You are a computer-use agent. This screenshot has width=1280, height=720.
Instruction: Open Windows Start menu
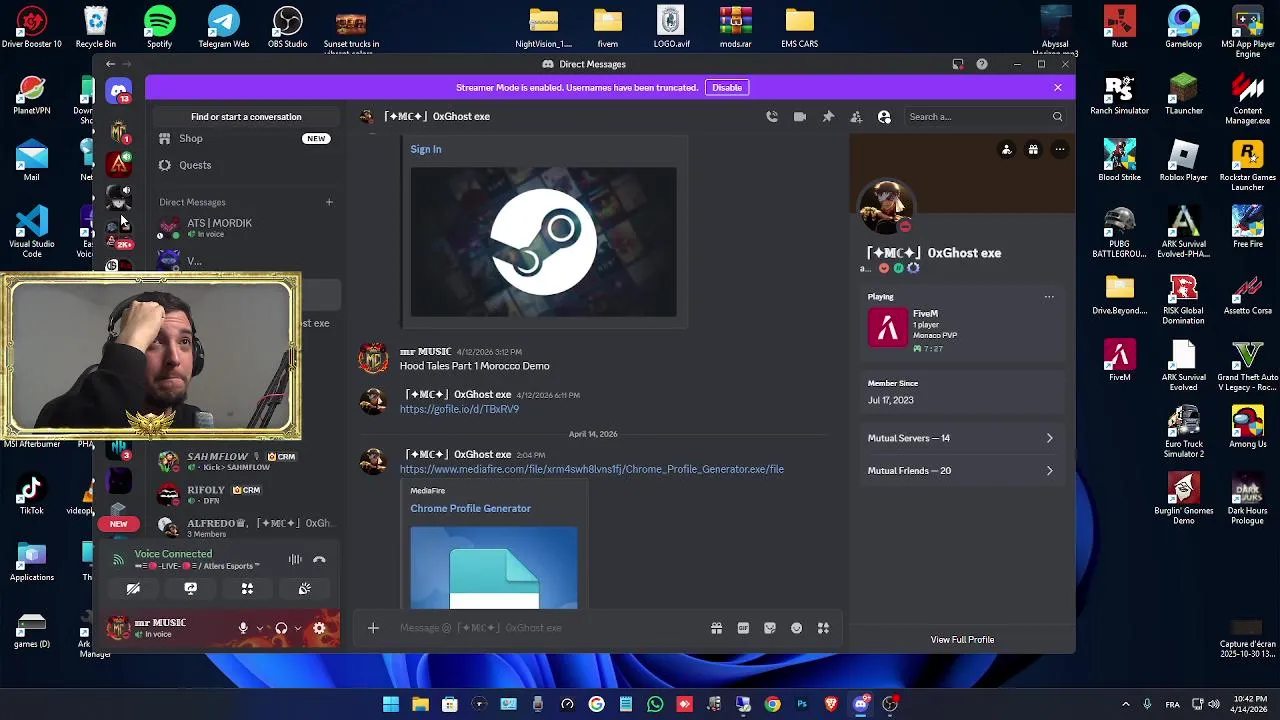point(391,704)
